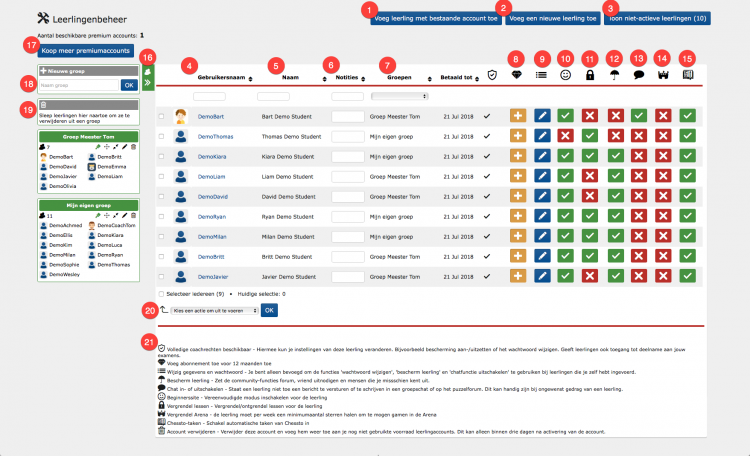This screenshot has height=456, width=750.
Task: Toggle protection for DemoKiara
Action: pyautogui.click(x=615, y=156)
